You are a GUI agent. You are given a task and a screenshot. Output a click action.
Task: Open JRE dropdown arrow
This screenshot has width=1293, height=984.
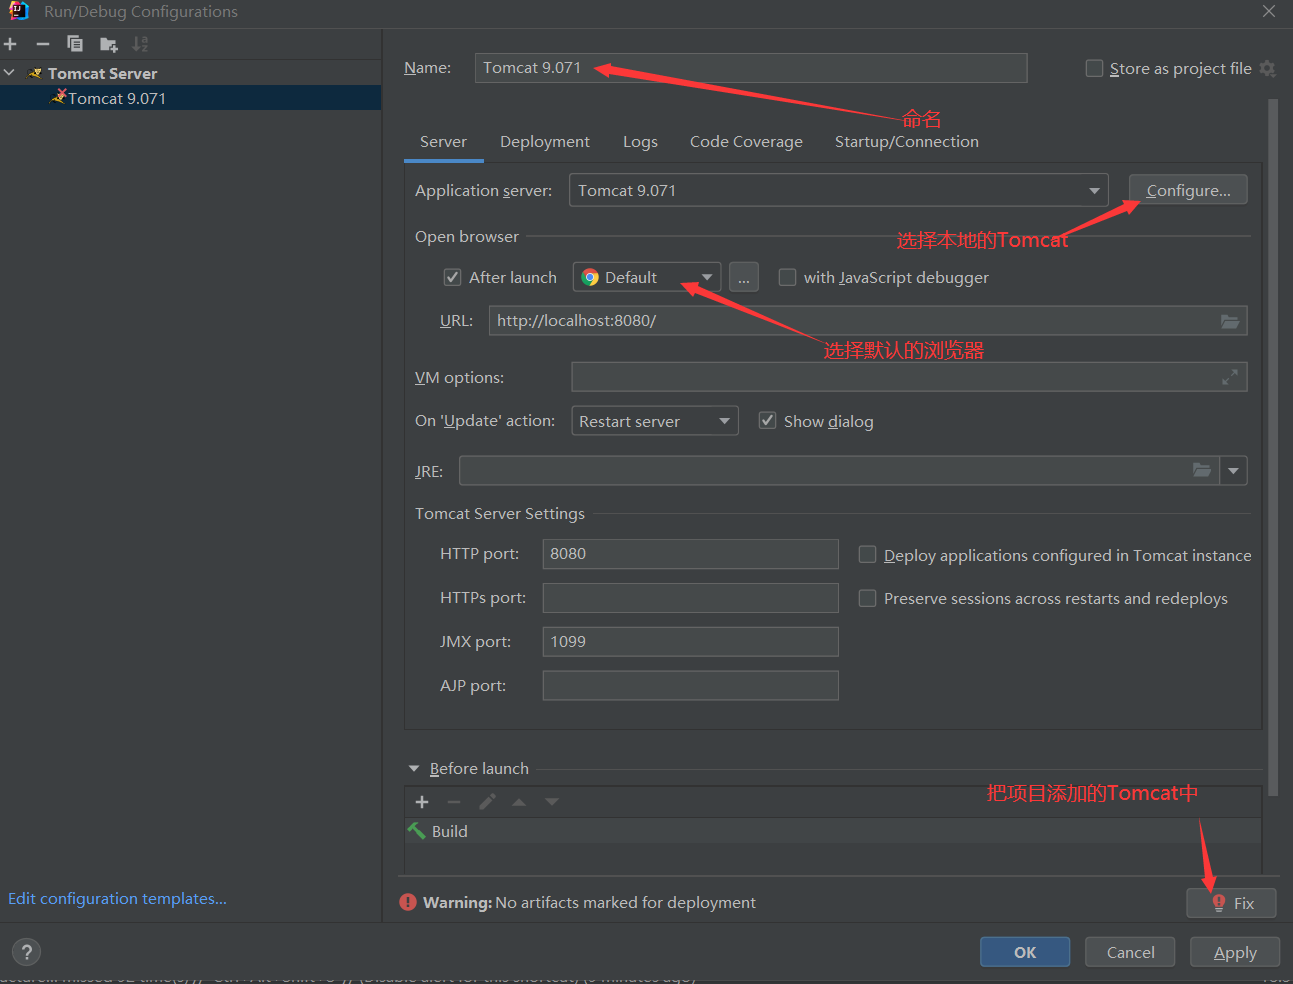click(1234, 471)
